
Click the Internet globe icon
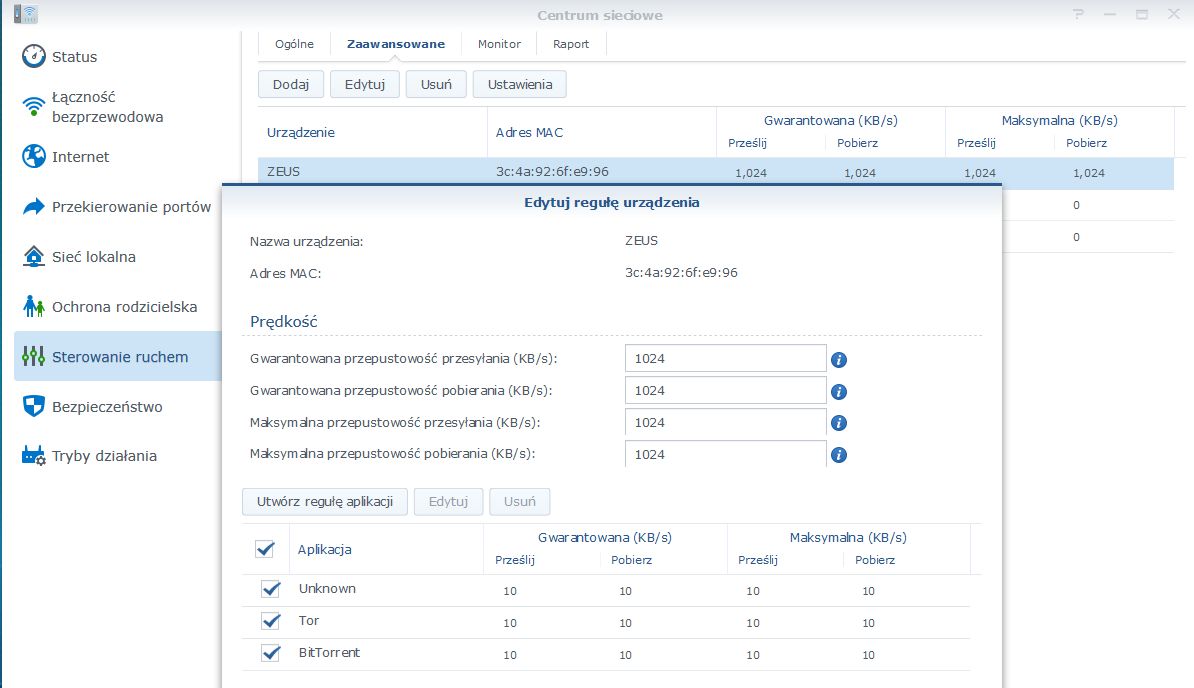click(34, 156)
